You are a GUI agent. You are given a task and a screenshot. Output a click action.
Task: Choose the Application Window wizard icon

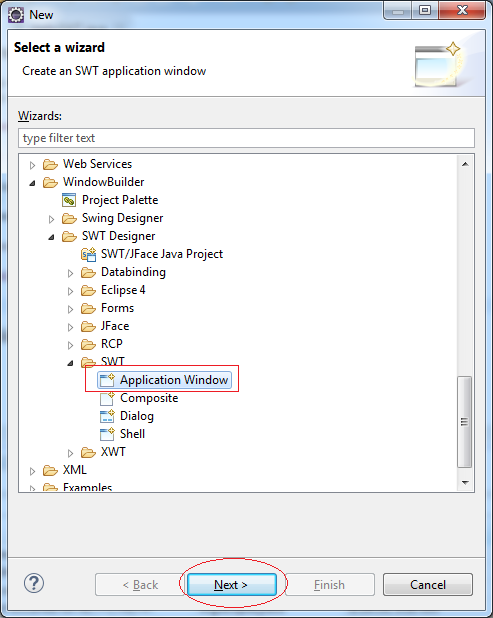pyautogui.click(x=107, y=380)
